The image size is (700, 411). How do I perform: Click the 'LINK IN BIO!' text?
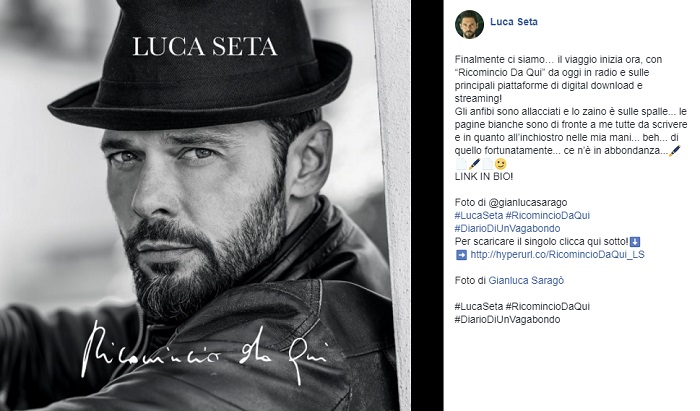484,177
